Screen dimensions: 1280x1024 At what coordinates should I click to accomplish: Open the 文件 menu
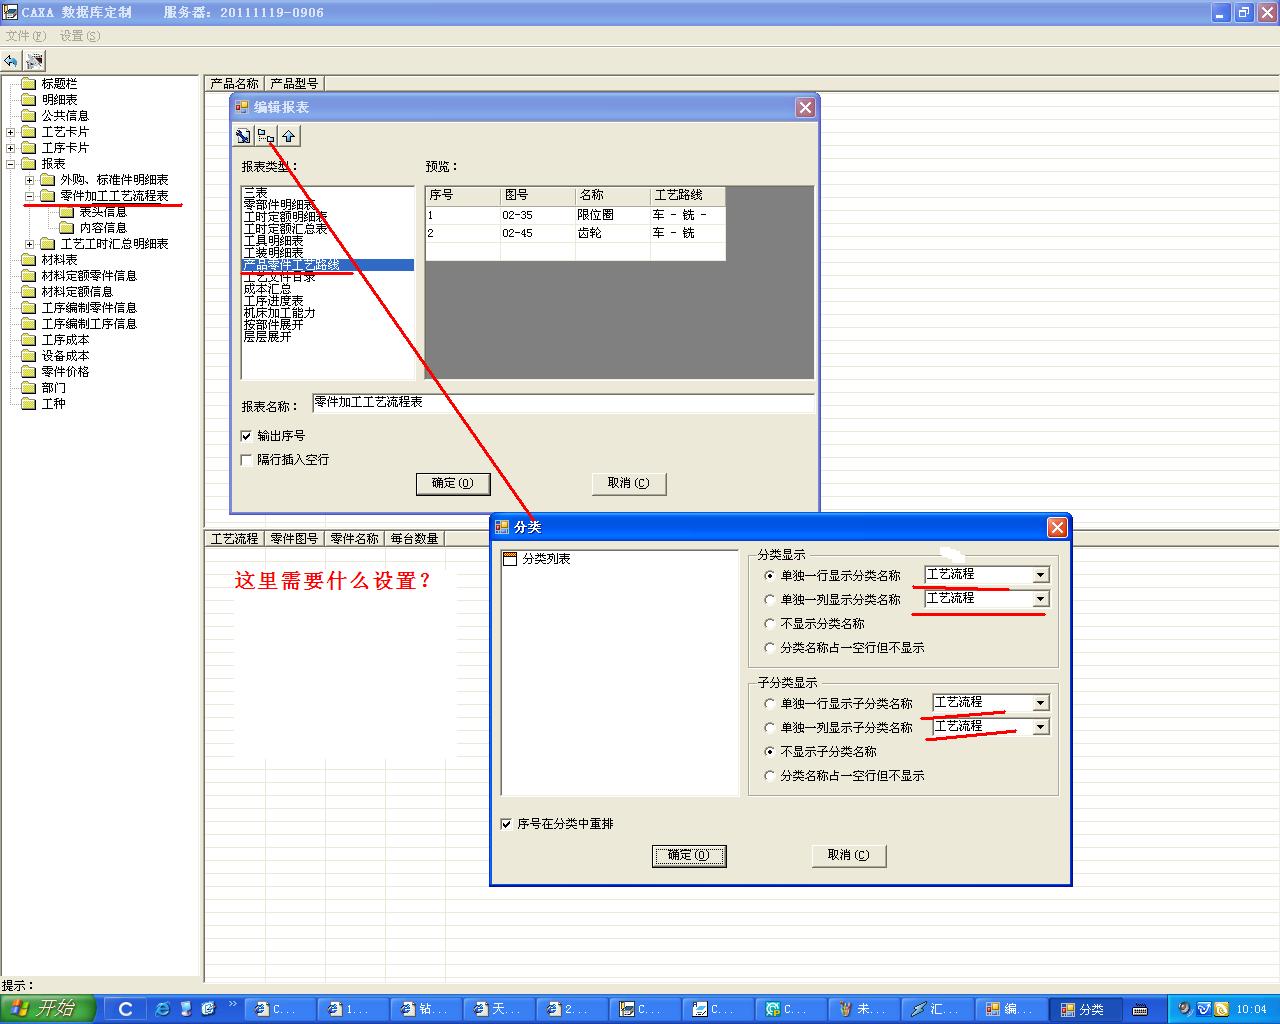pos(25,36)
